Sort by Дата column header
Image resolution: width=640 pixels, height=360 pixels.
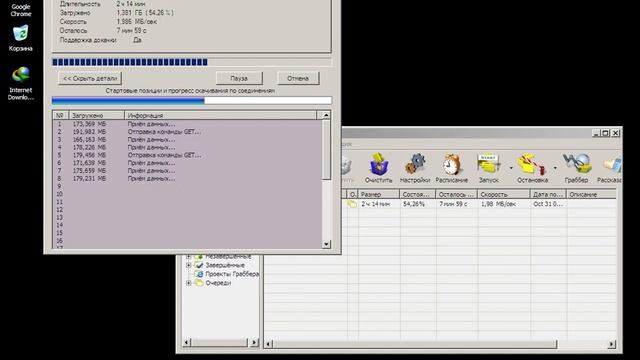pos(548,195)
